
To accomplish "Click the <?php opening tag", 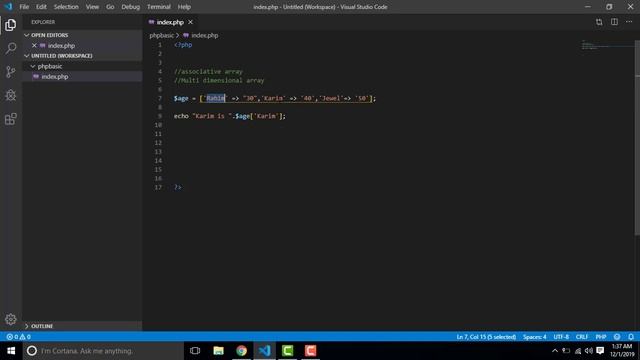I will tap(183, 45).
